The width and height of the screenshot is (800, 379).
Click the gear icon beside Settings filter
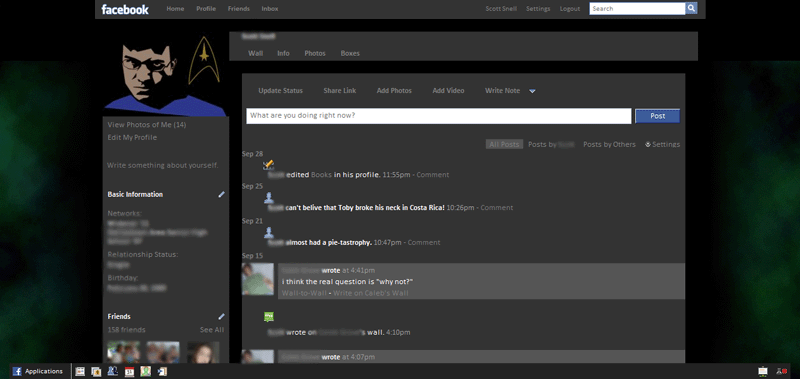click(648, 144)
